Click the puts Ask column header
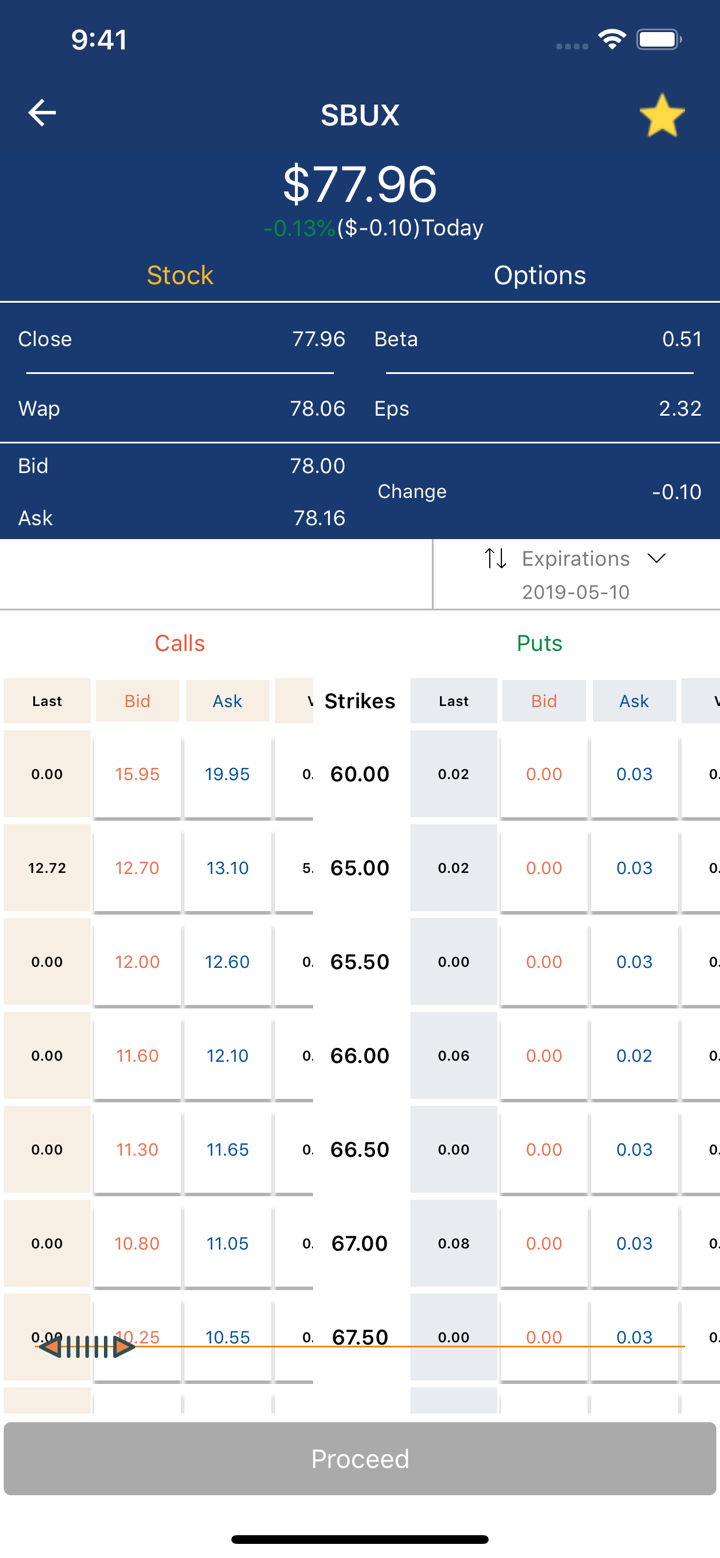Viewport: 720px width, 1558px height. click(x=634, y=701)
